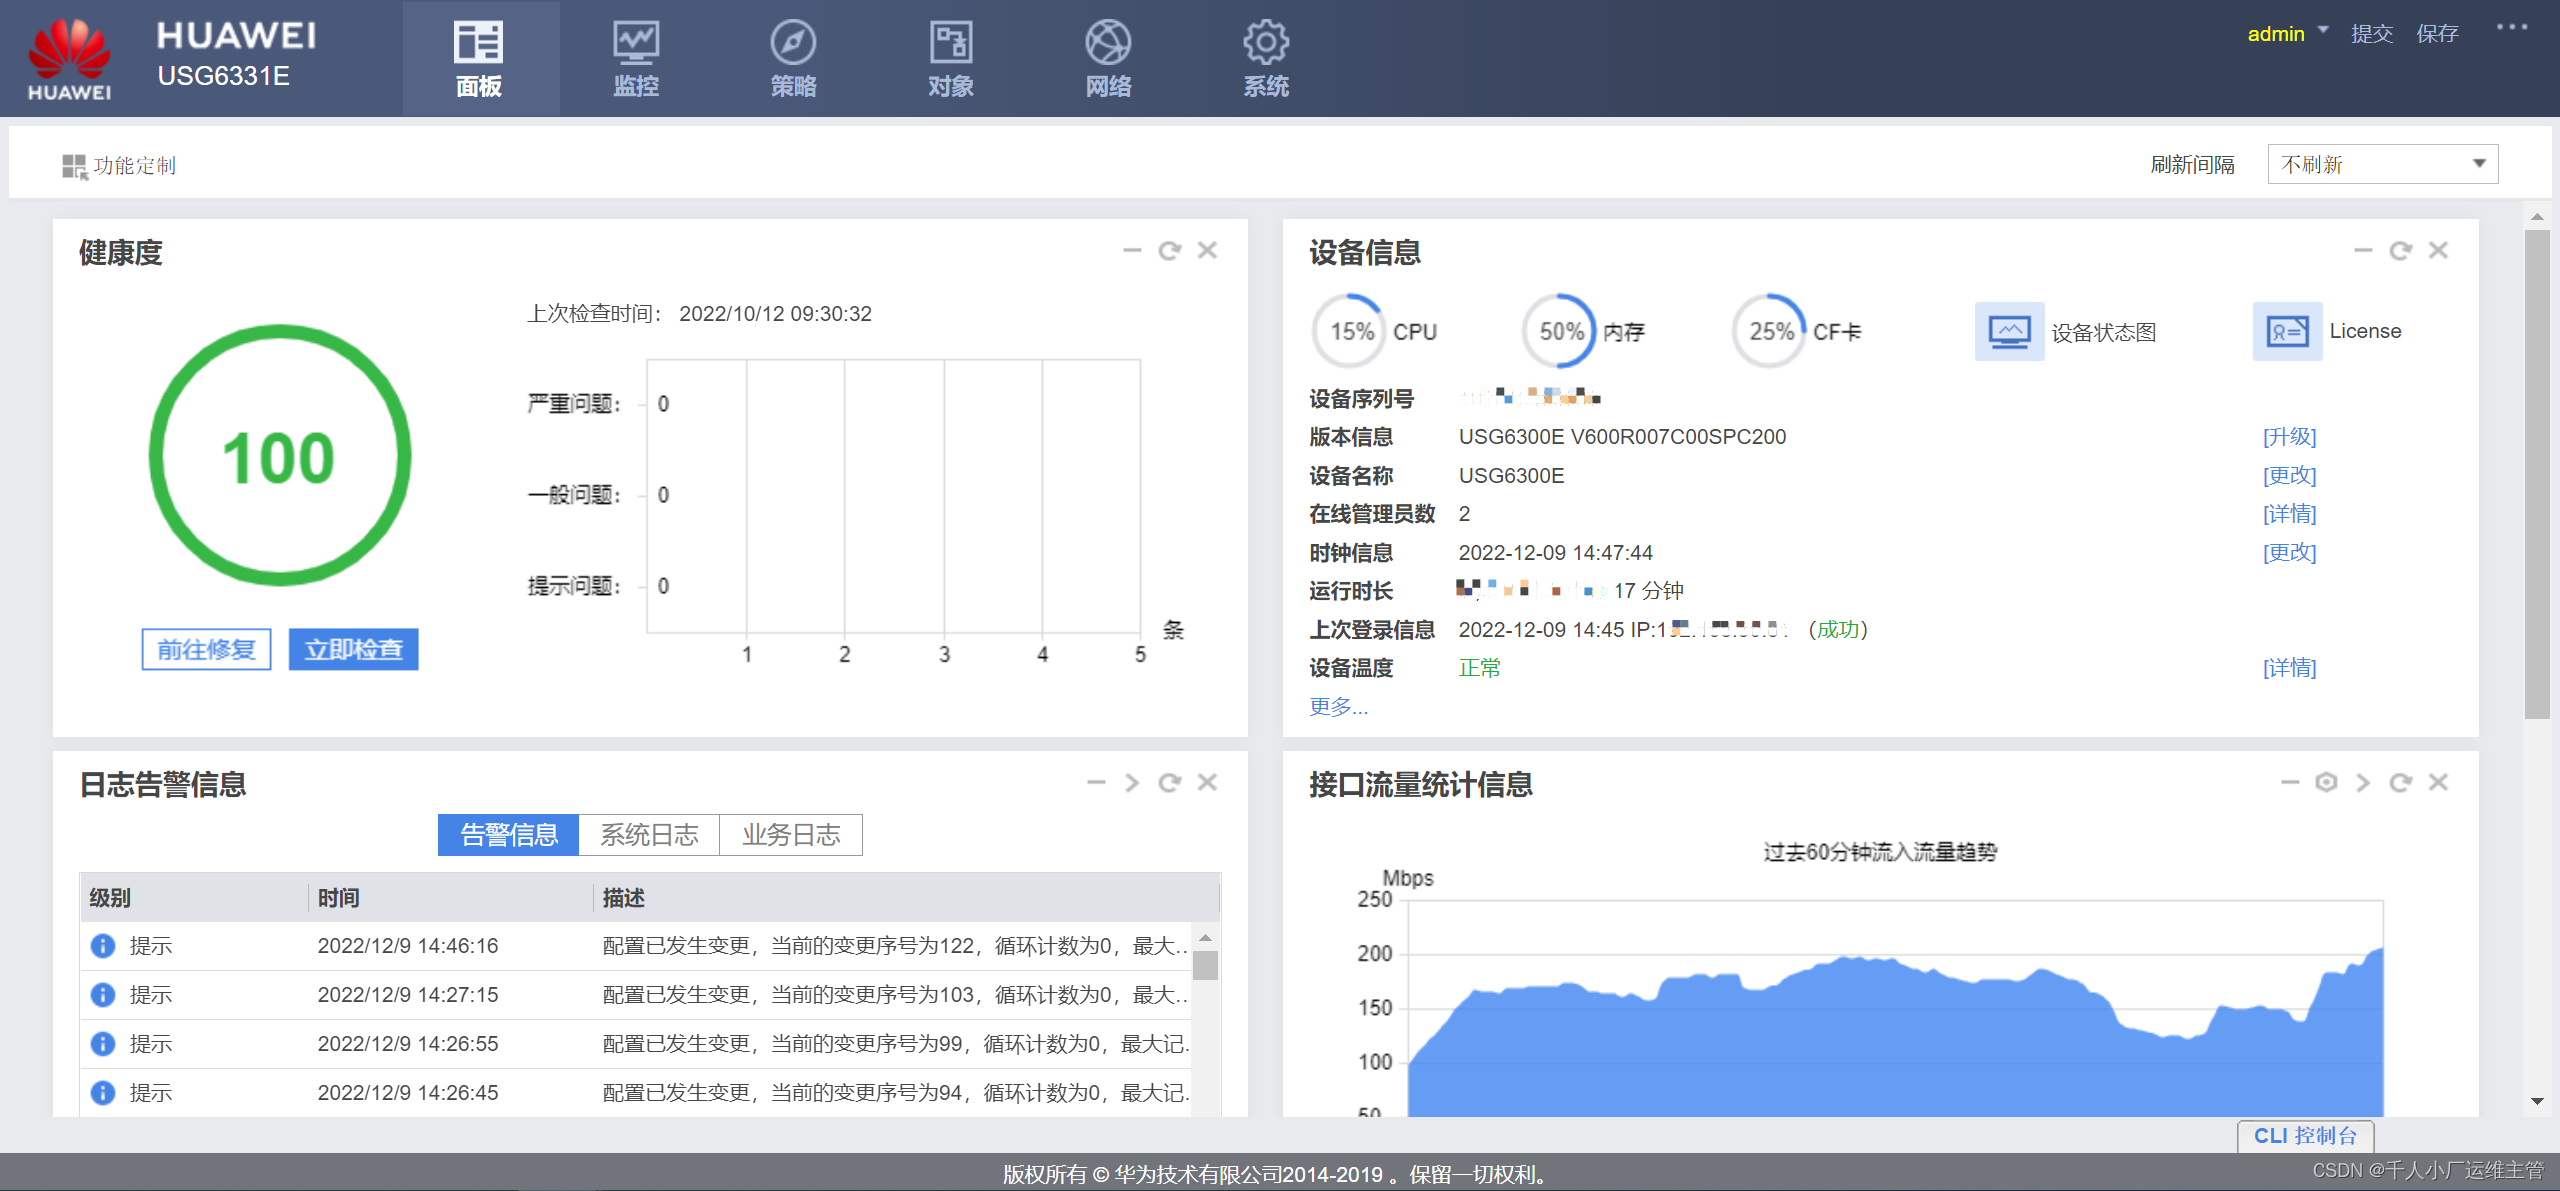The width and height of the screenshot is (2560, 1191).
Task: Switch to the 系统日志 tab
Action: point(649,835)
